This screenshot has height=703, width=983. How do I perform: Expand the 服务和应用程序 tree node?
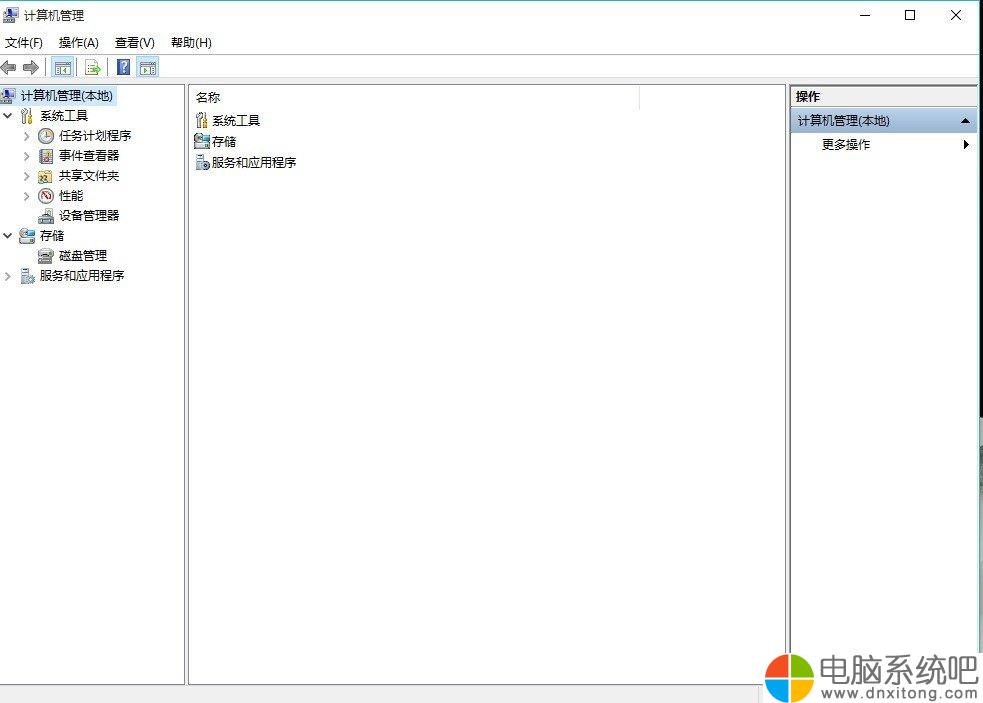coord(8,276)
